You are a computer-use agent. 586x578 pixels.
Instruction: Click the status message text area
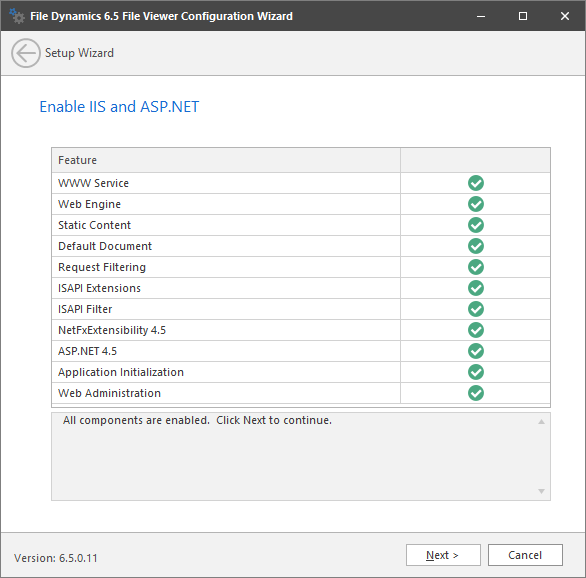coord(294,456)
